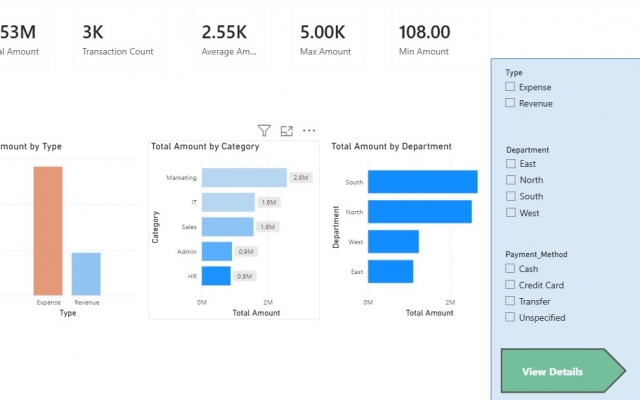Click the Admin bar in Category chart

(217, 251)
